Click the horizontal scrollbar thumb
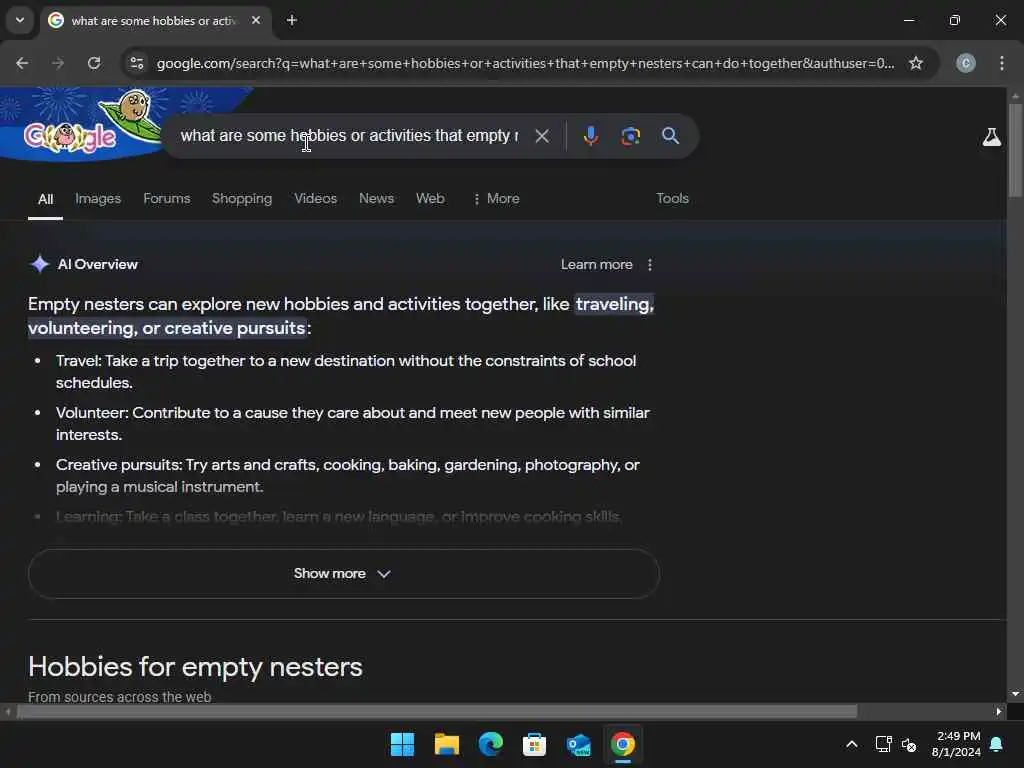The height and width of the screenshot is (768, 1024). coord(436,711)
